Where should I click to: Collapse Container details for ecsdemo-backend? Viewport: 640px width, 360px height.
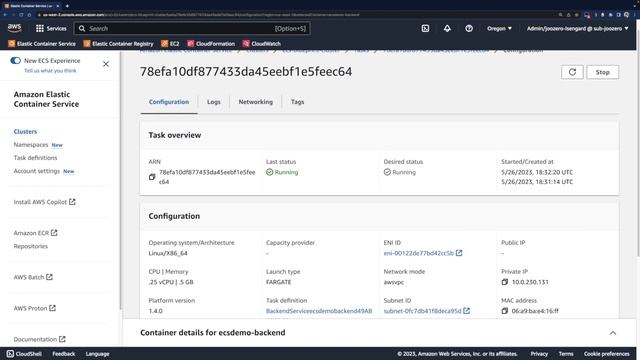613,333
